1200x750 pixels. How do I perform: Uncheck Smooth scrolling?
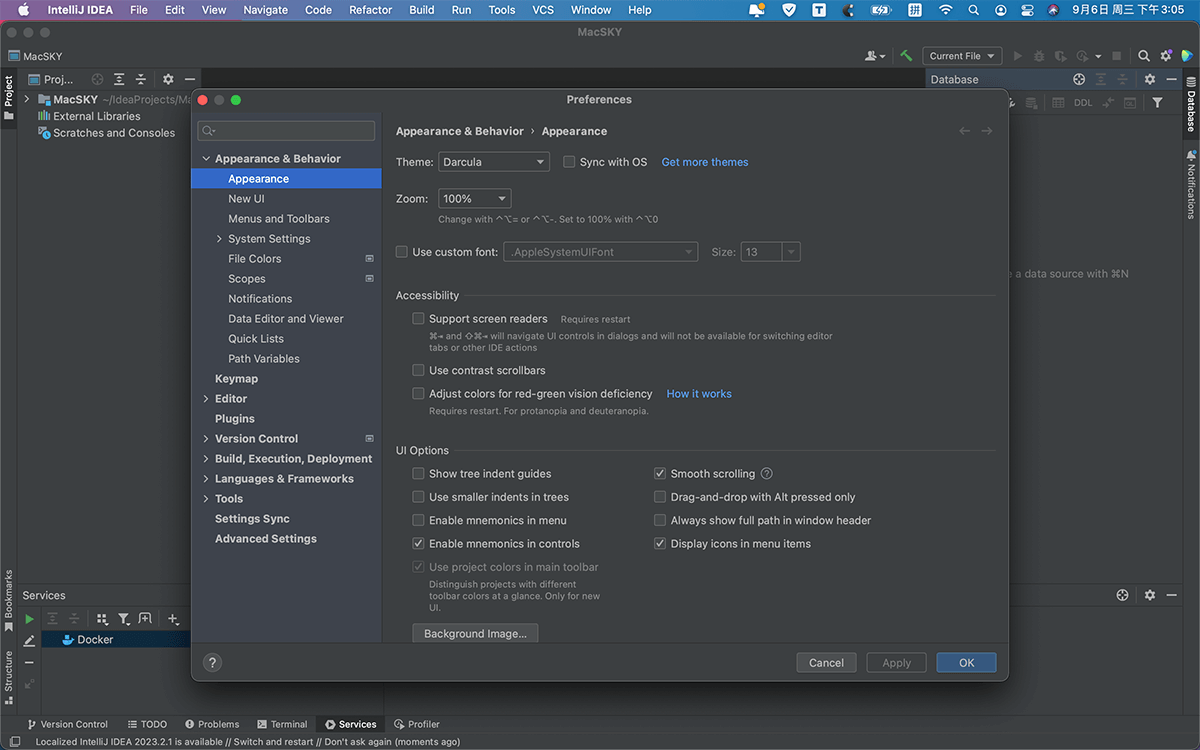pyautogui.click(x=660, y=474)
